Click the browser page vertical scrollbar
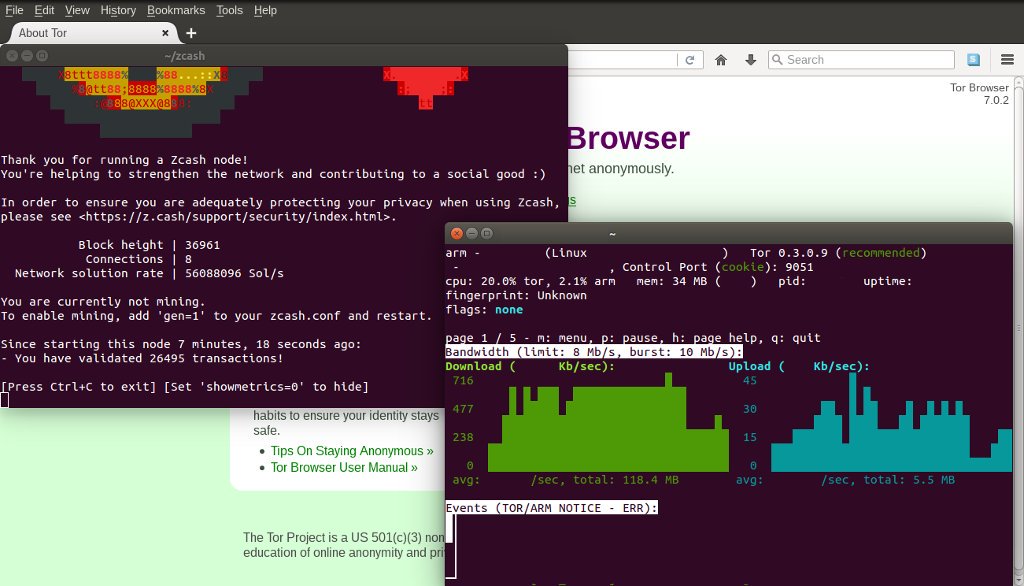This screenshot has width=1024, height=586. click(1019, 330)
